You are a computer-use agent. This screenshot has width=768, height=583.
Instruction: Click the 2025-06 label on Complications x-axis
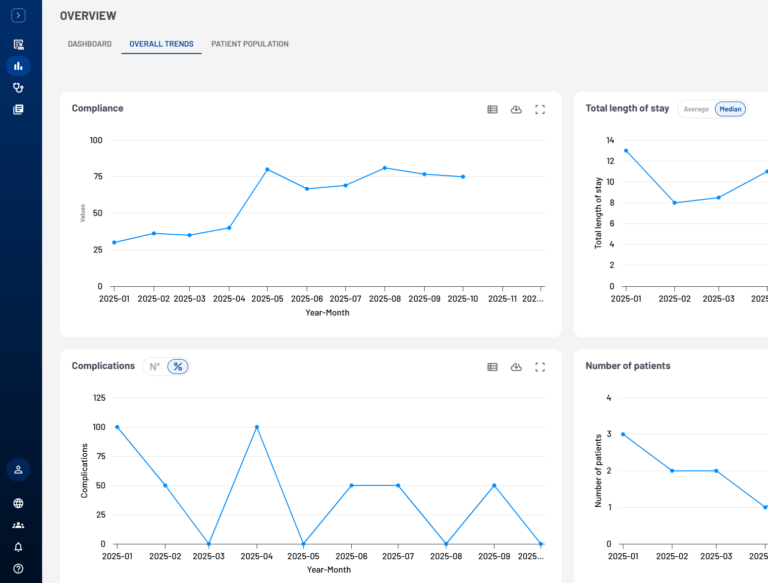point(351,557)
